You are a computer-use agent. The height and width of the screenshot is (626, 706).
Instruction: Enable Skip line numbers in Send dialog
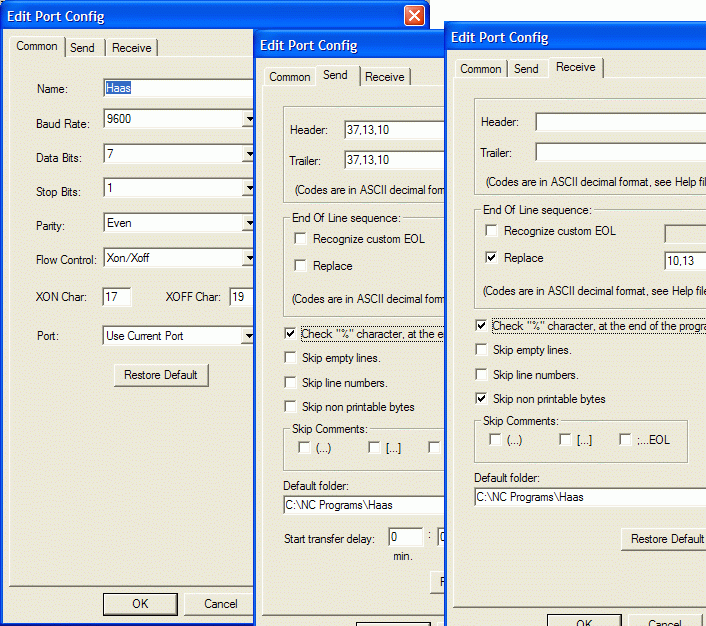pos(290,383)
